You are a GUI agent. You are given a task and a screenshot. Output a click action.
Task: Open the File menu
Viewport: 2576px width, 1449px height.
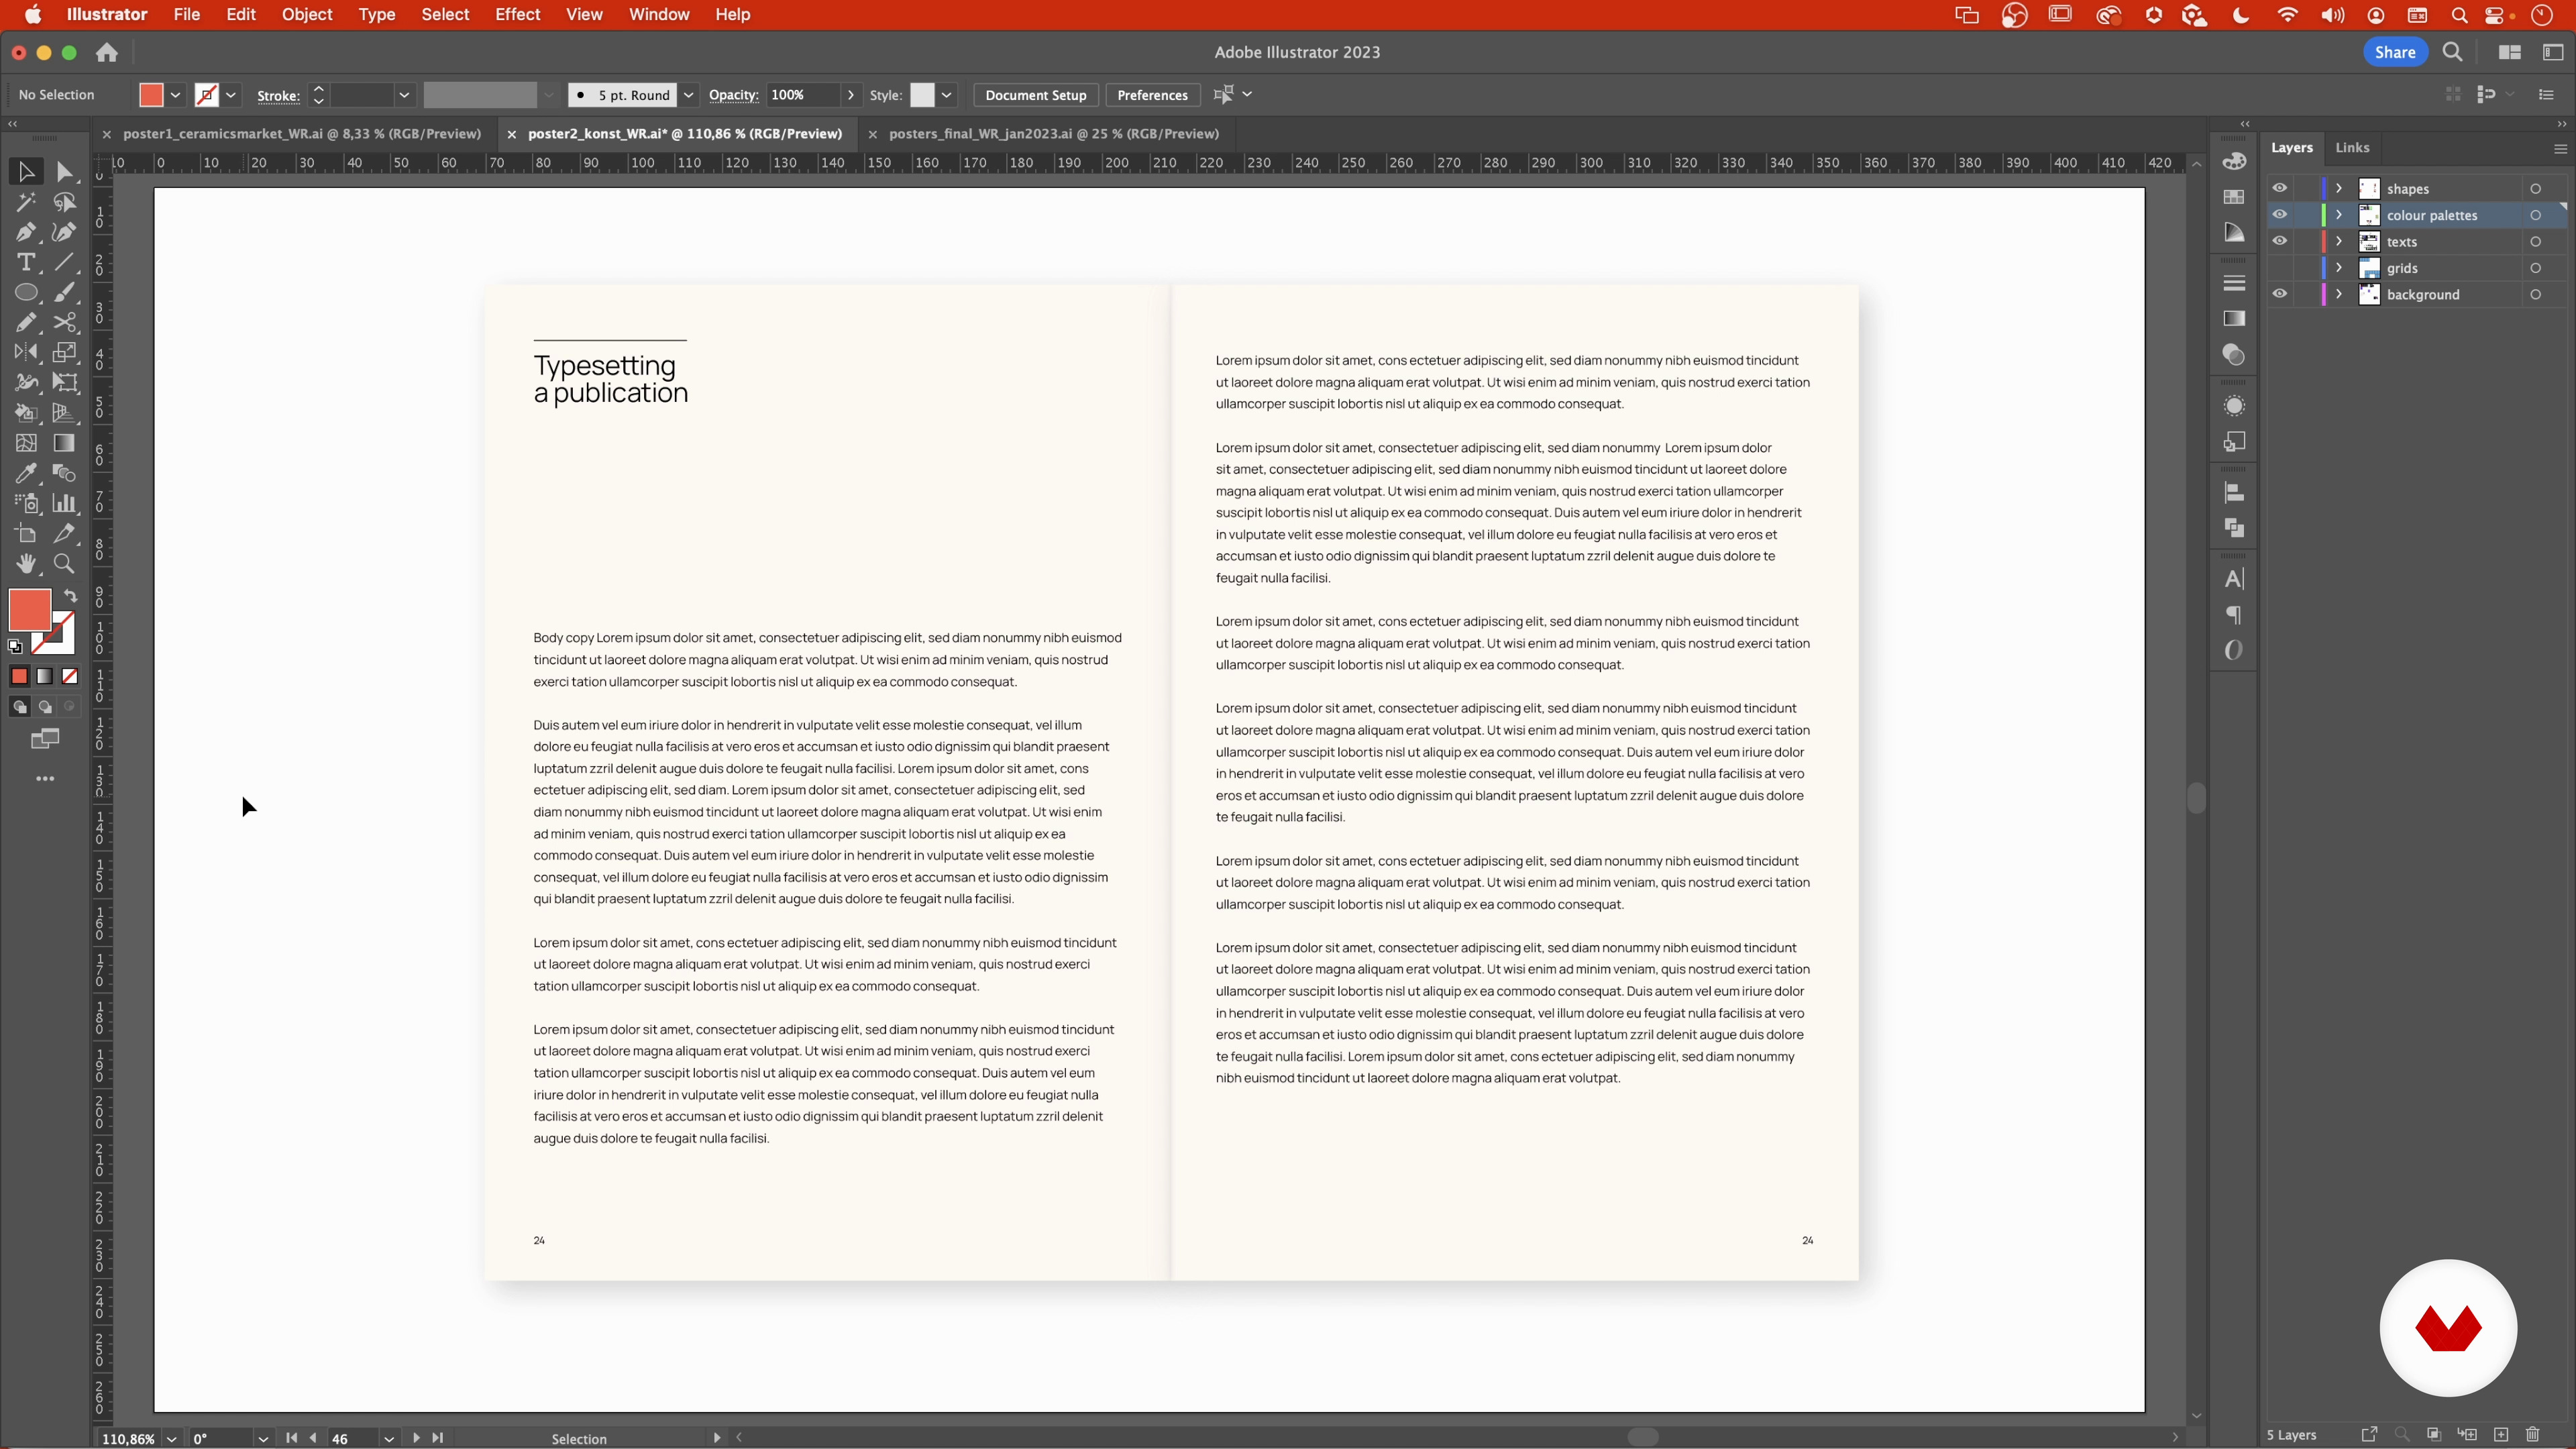click(x=186, y=14)
